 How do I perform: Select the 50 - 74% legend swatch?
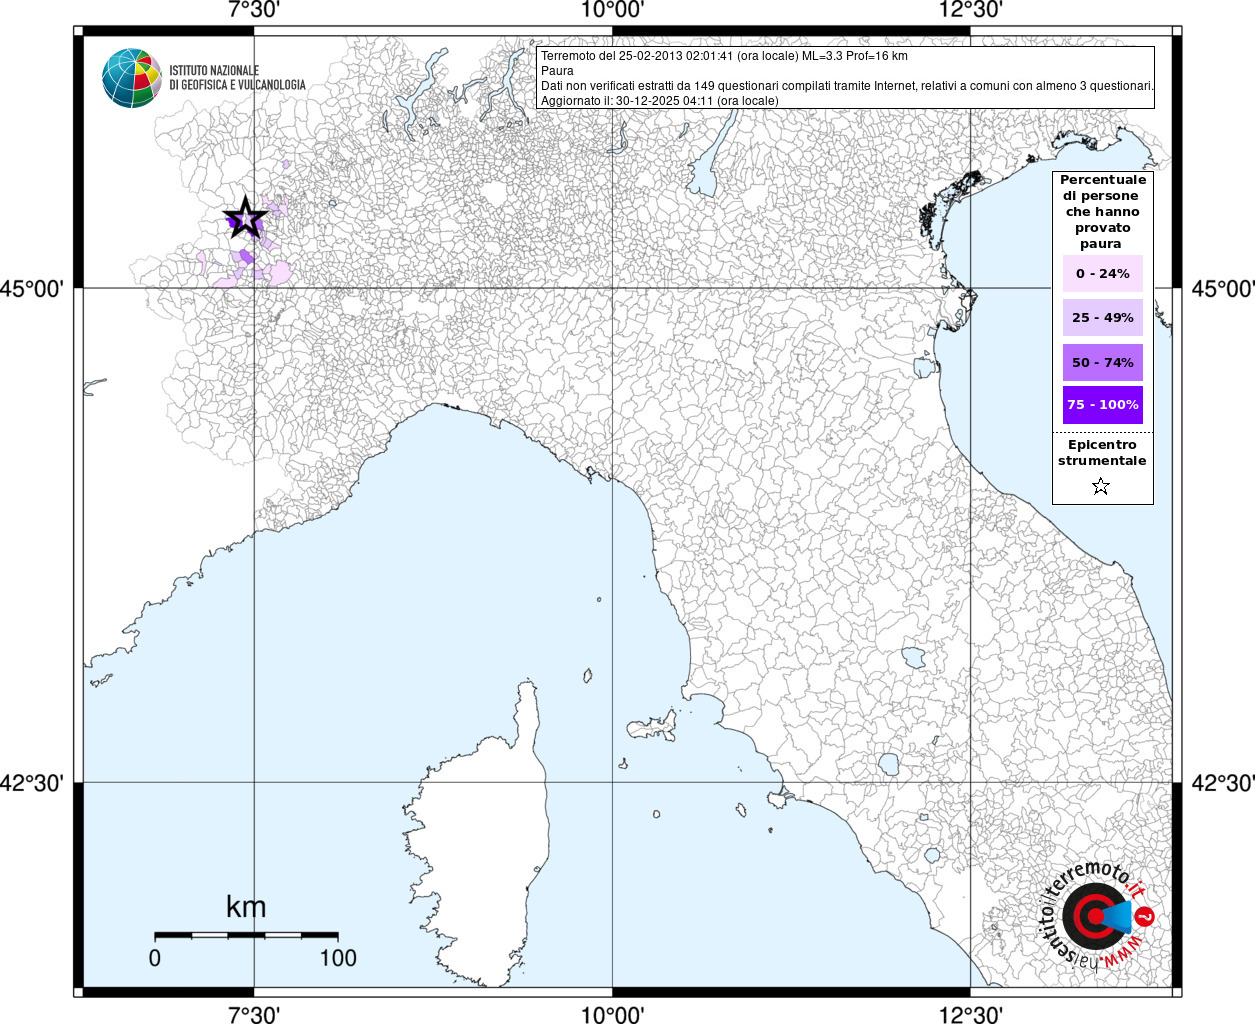(1102, 362)
